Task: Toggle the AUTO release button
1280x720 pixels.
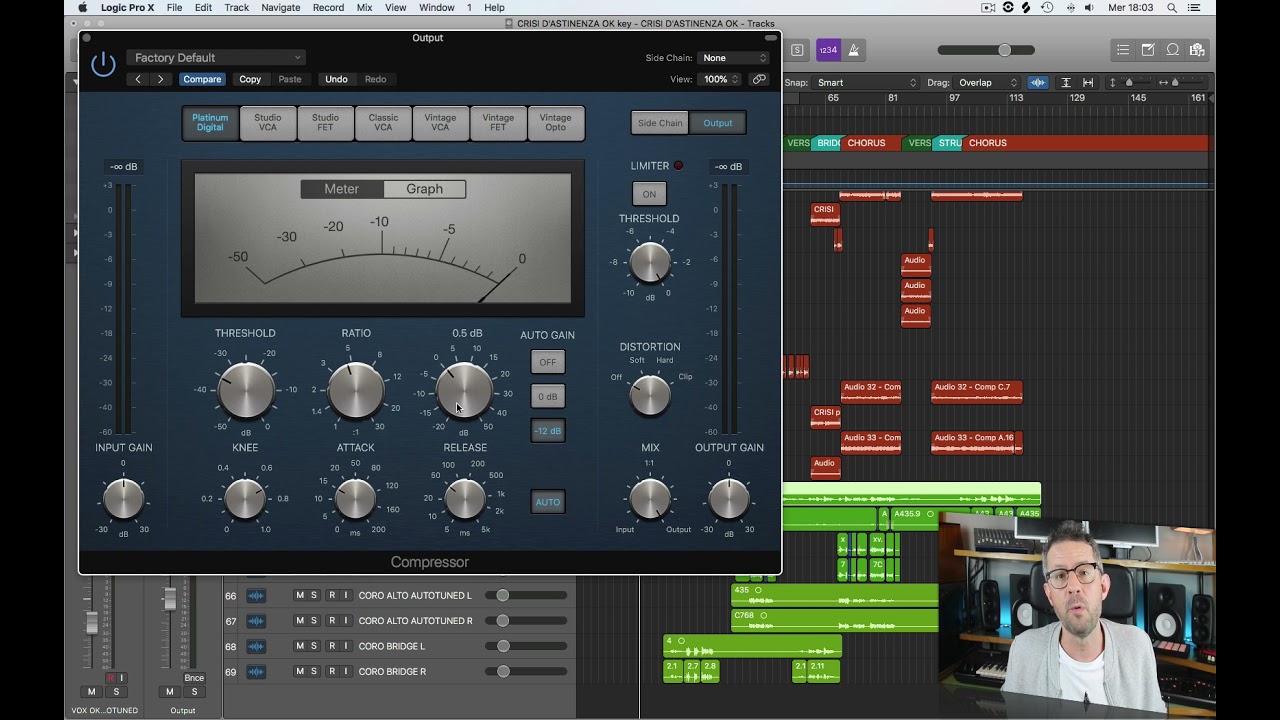Action: coord(548,502)
